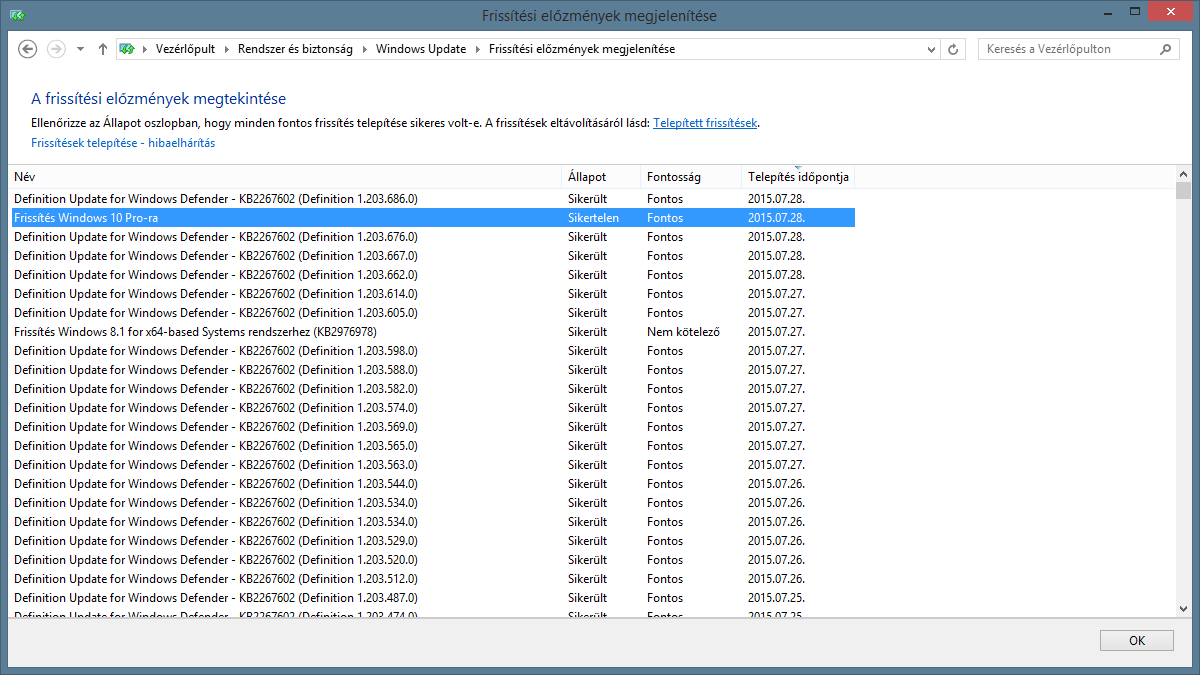Expand the chevron before Vezérlőpult
This screenshot has width=1200, height=675.
(145, 49)
